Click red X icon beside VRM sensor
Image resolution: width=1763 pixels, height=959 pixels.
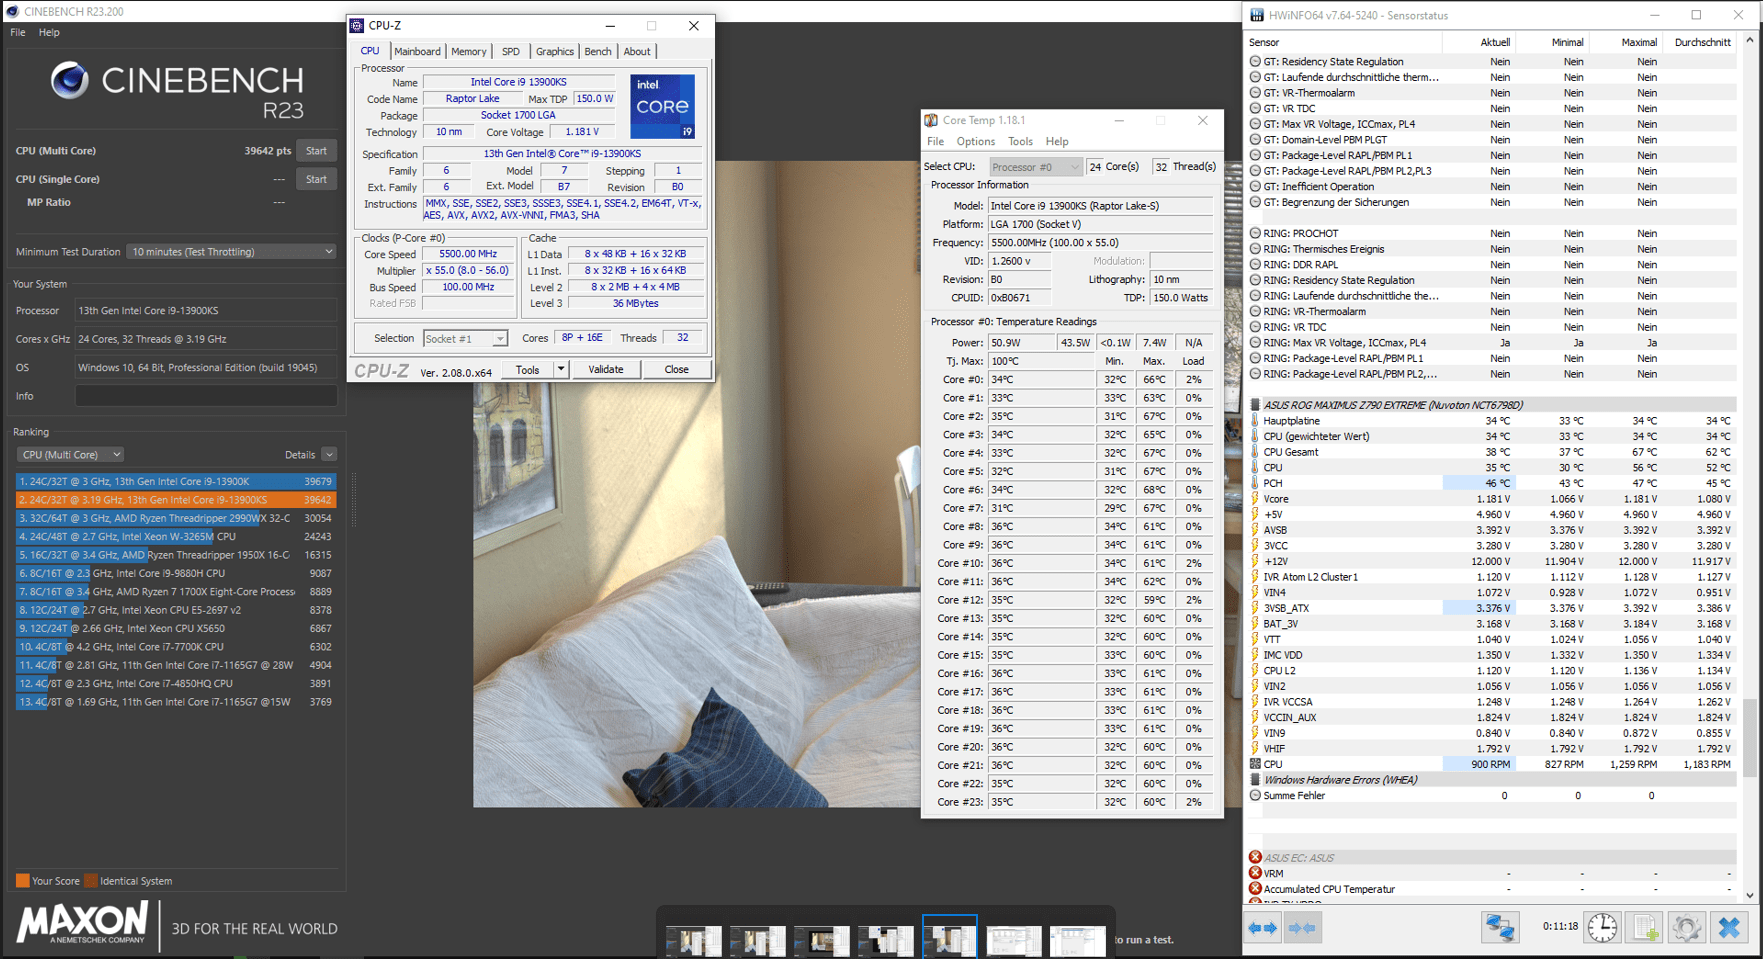(1255, 873)
